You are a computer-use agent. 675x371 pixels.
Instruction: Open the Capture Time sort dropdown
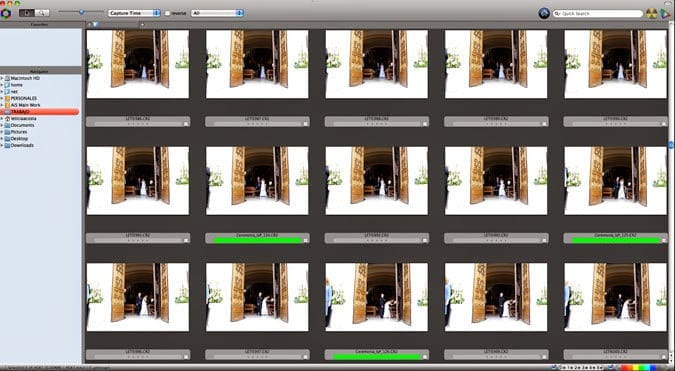134,13
